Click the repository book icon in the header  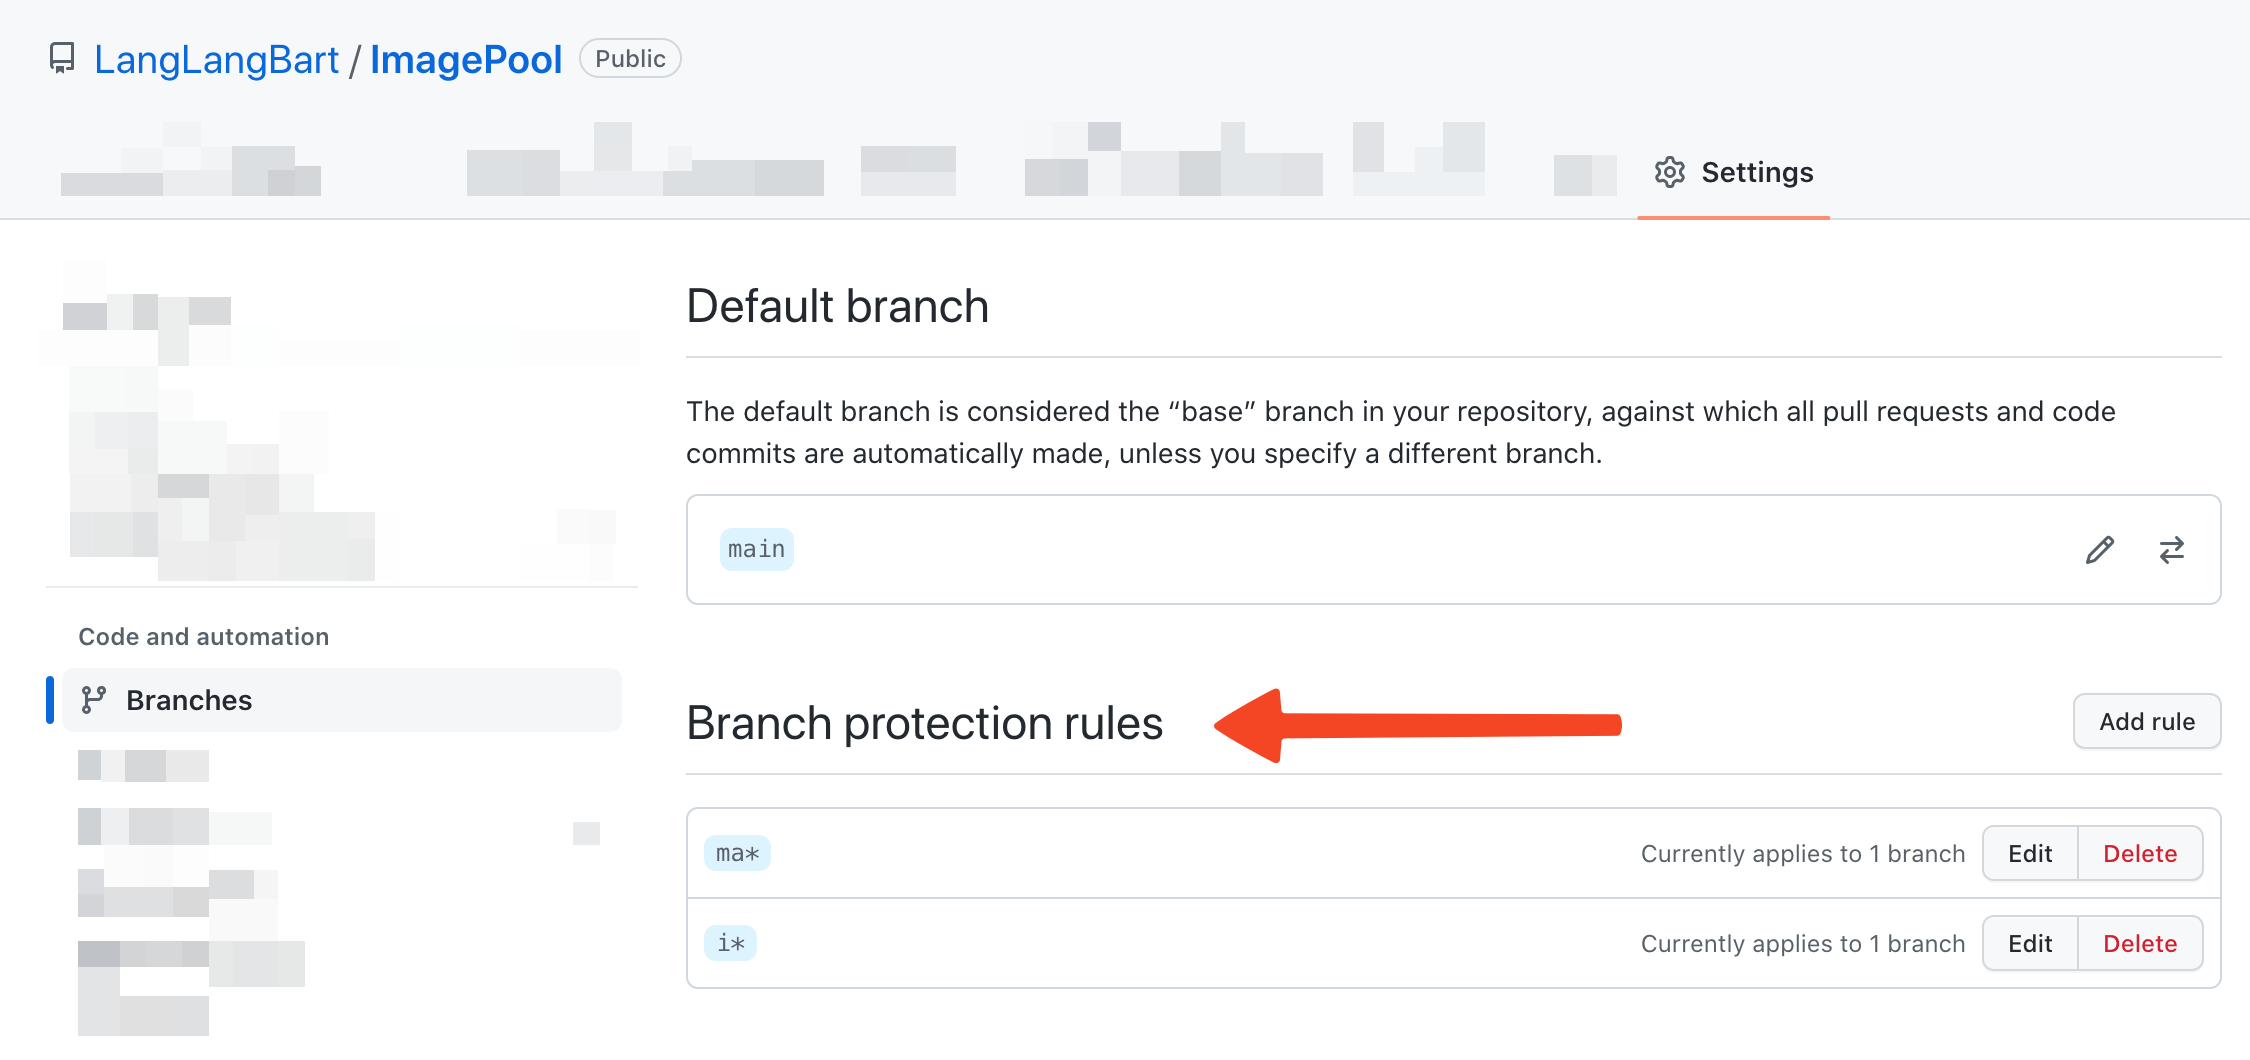(x=62, y=58)
